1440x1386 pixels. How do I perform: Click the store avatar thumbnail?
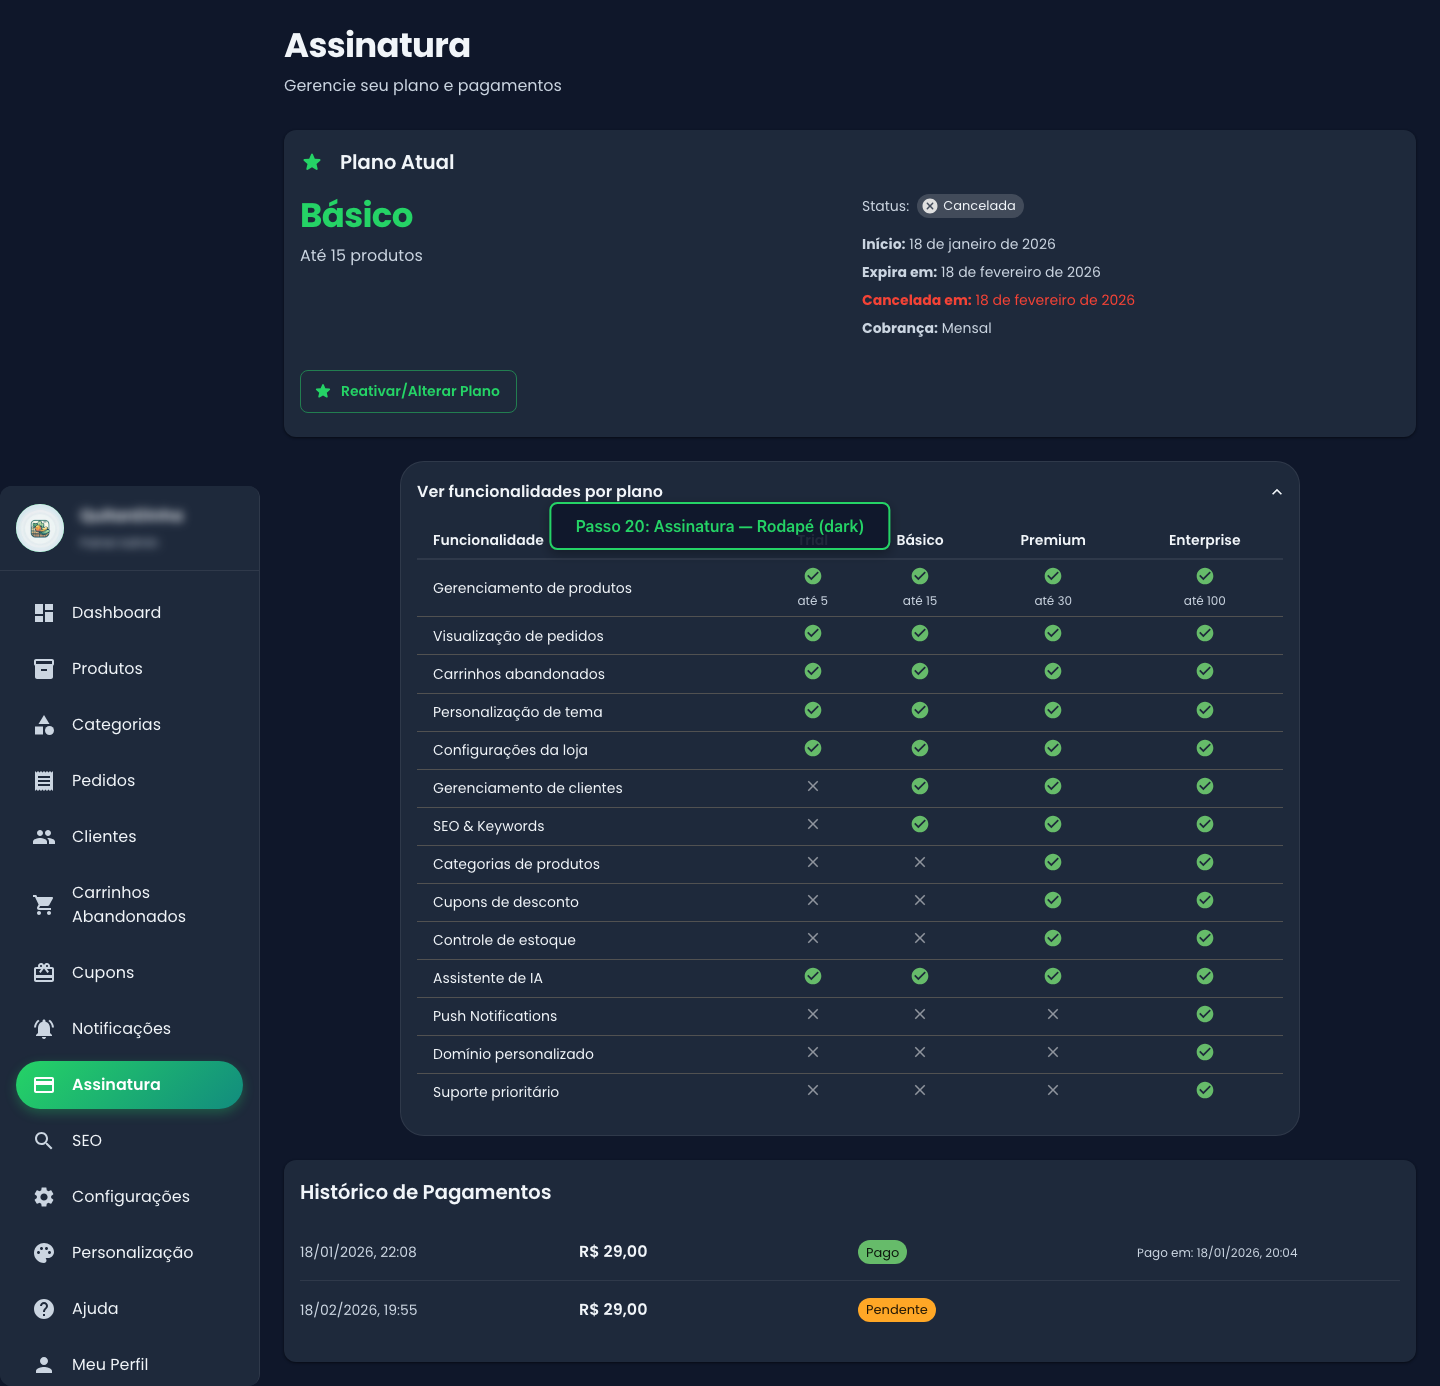tap(40, 528)
